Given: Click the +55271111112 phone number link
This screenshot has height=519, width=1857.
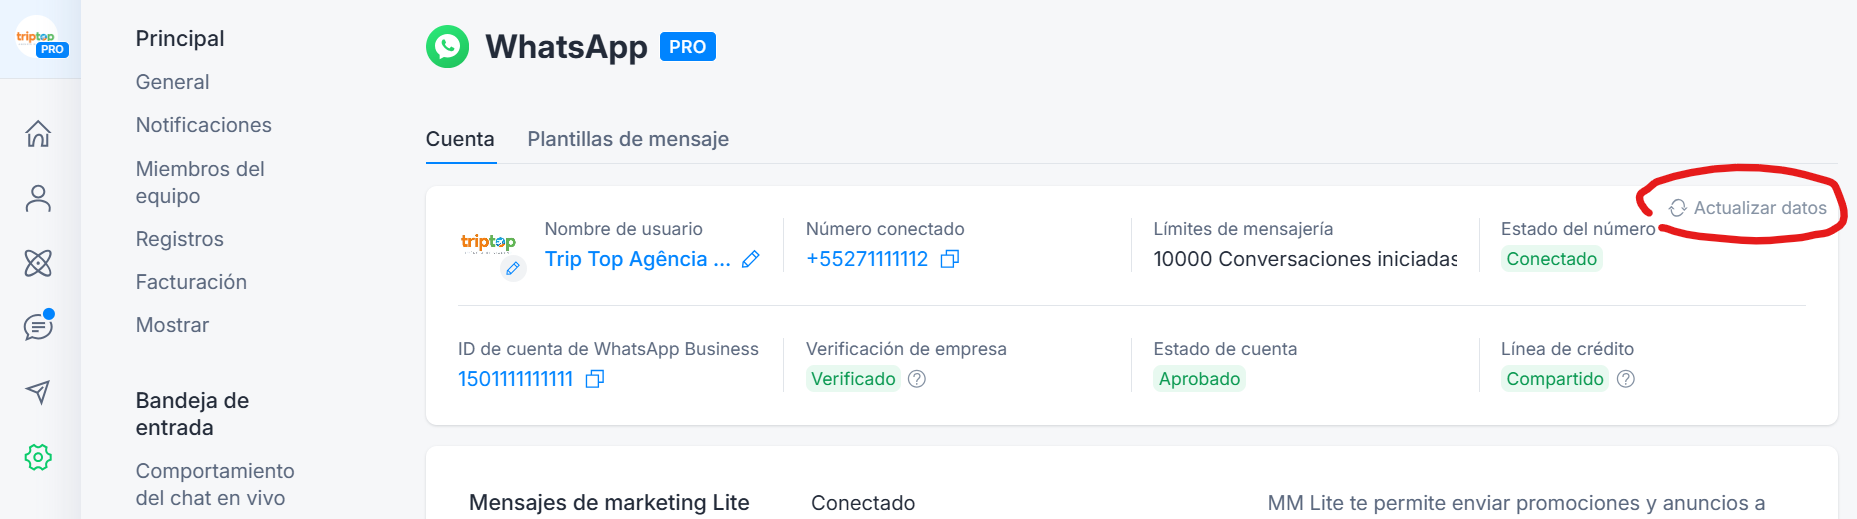Looking at the screenshot, I should point(867,259).
